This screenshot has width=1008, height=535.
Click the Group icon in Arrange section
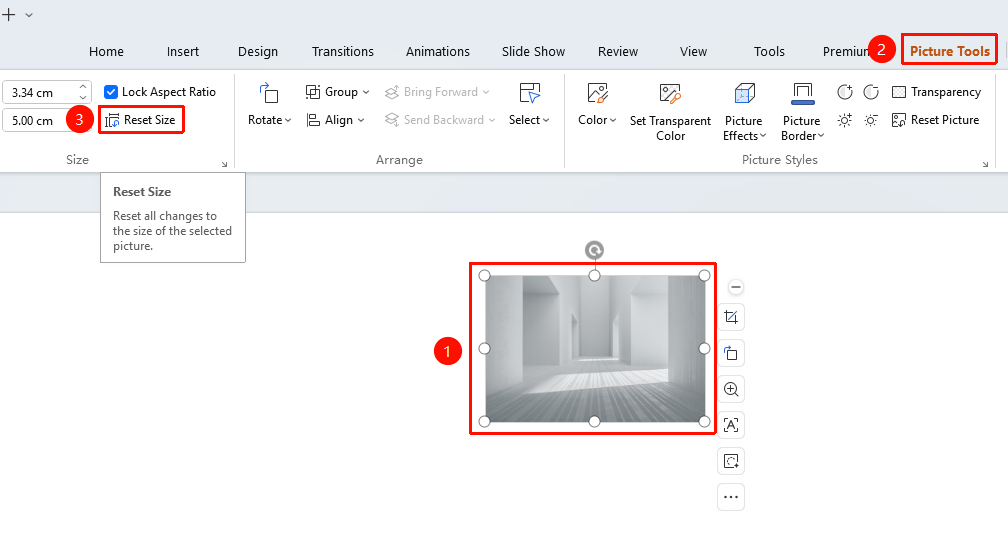(312, 92)
